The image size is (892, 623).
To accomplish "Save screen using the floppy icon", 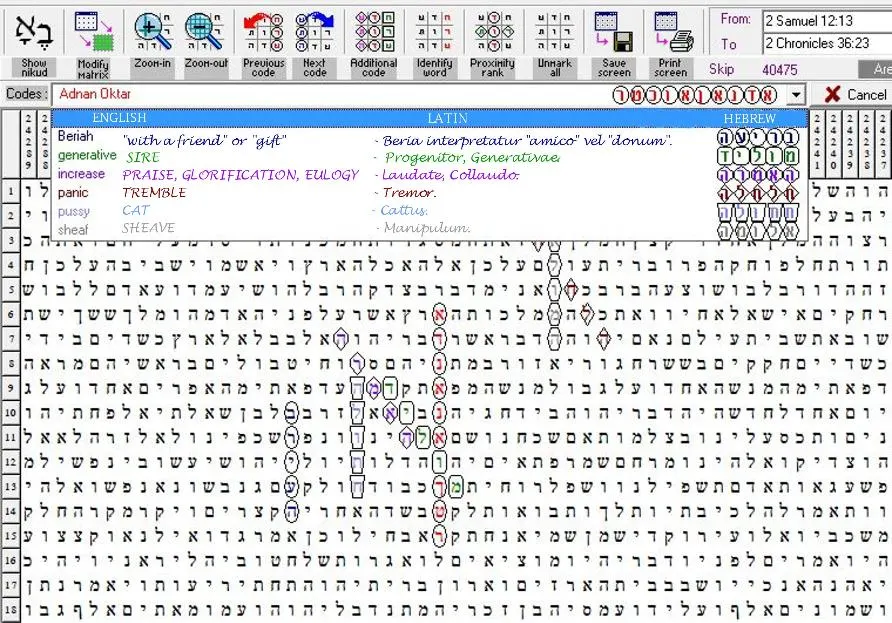I will (614, 32).
